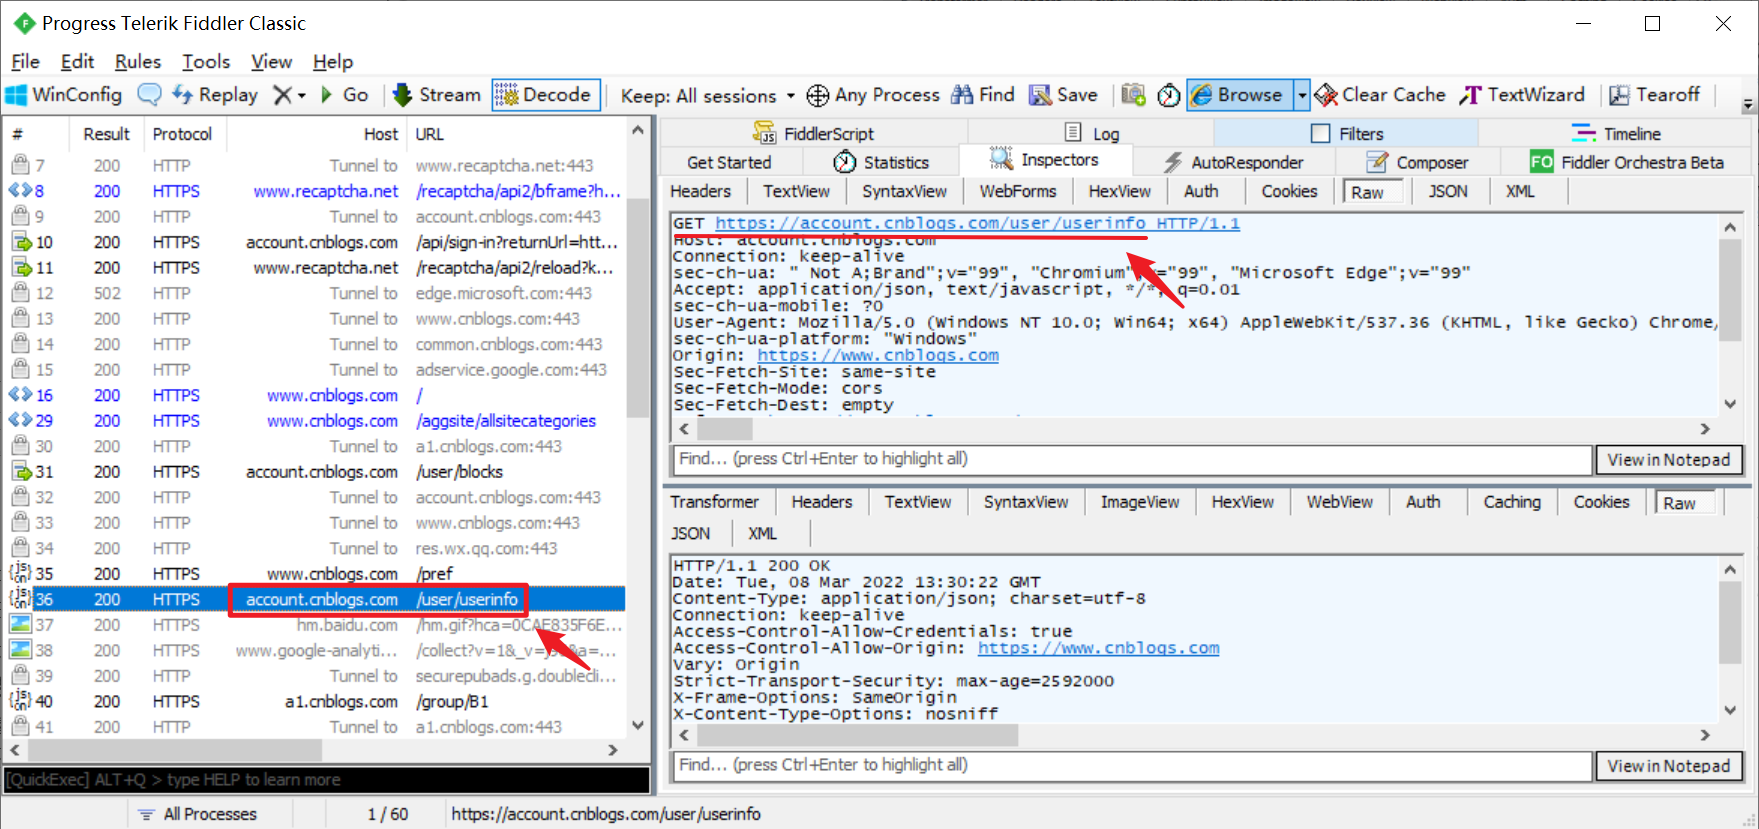Select session 31 /user/blocks row

coord(315,472)
